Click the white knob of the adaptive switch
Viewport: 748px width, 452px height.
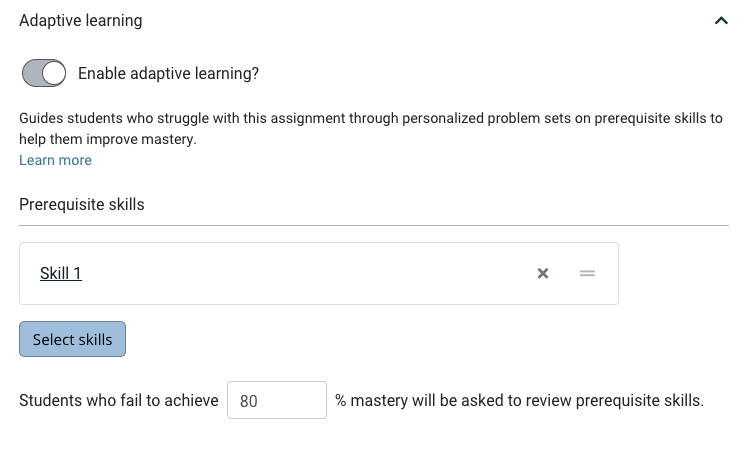pyautogui.click(x=53, y=73)
